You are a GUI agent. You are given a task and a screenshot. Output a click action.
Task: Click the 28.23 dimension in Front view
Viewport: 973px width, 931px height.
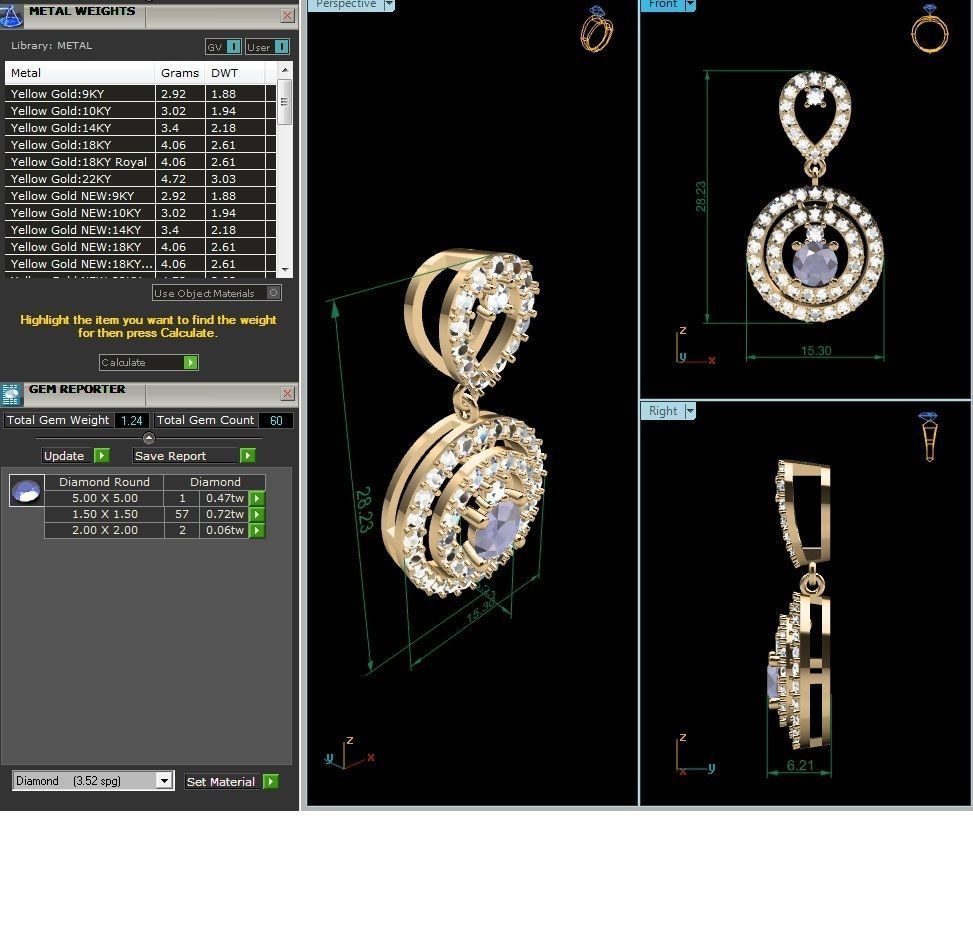pos(701,196)
